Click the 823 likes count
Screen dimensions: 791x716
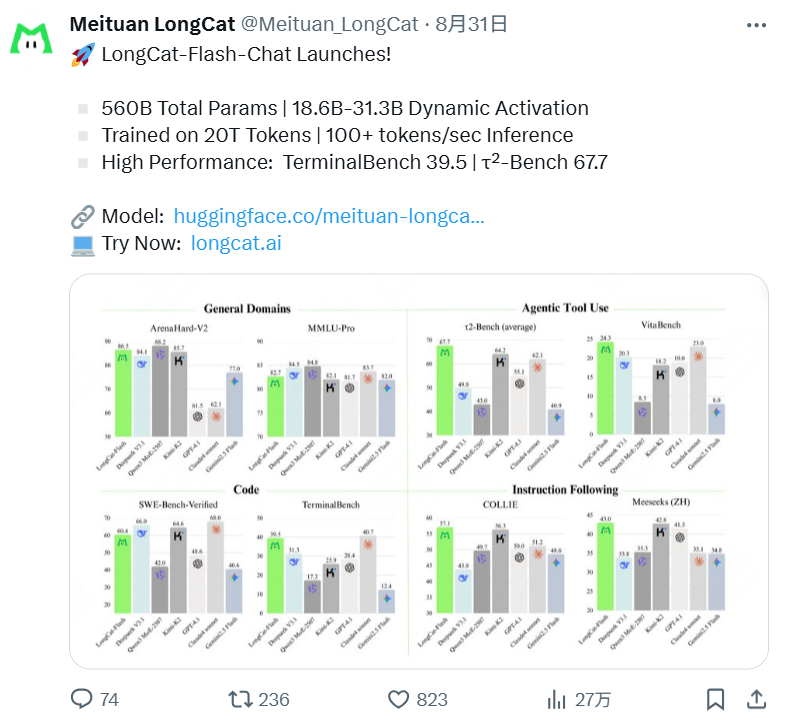432,700
